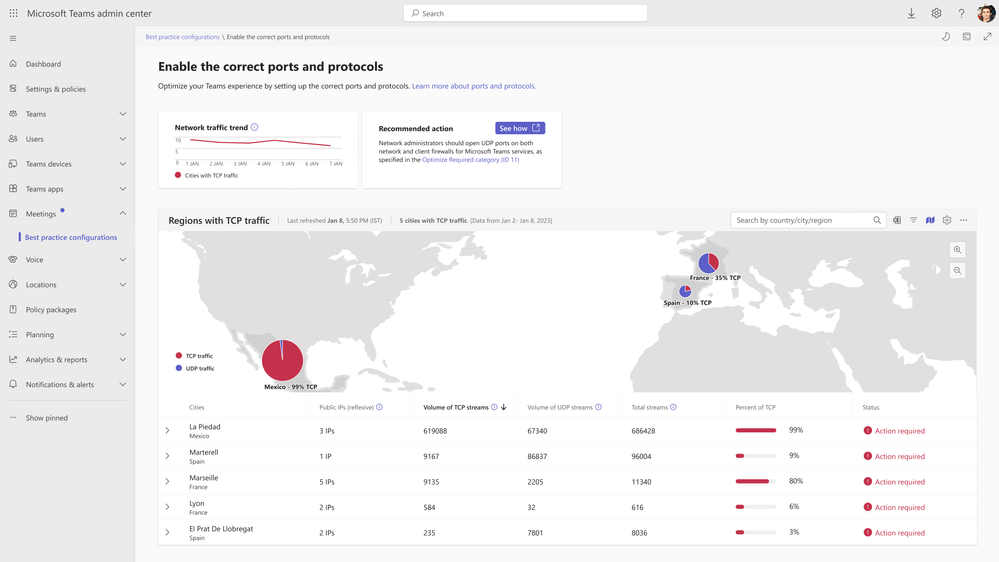This screenshot has width=999, height=562.
Task: Go to Best practice configurations breadcrumb
Action: click(x=182, y=37)
